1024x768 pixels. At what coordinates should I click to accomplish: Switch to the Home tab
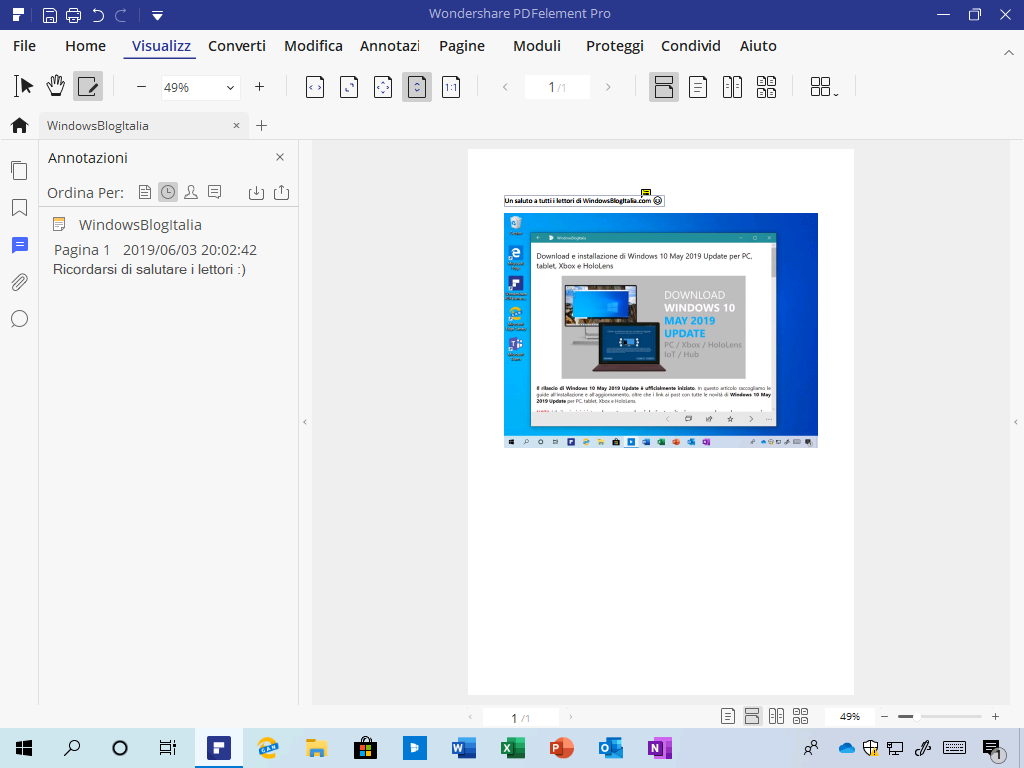86,46
